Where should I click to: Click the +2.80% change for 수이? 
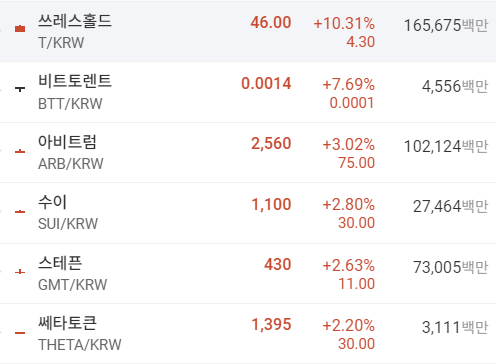tap(349, 204)
